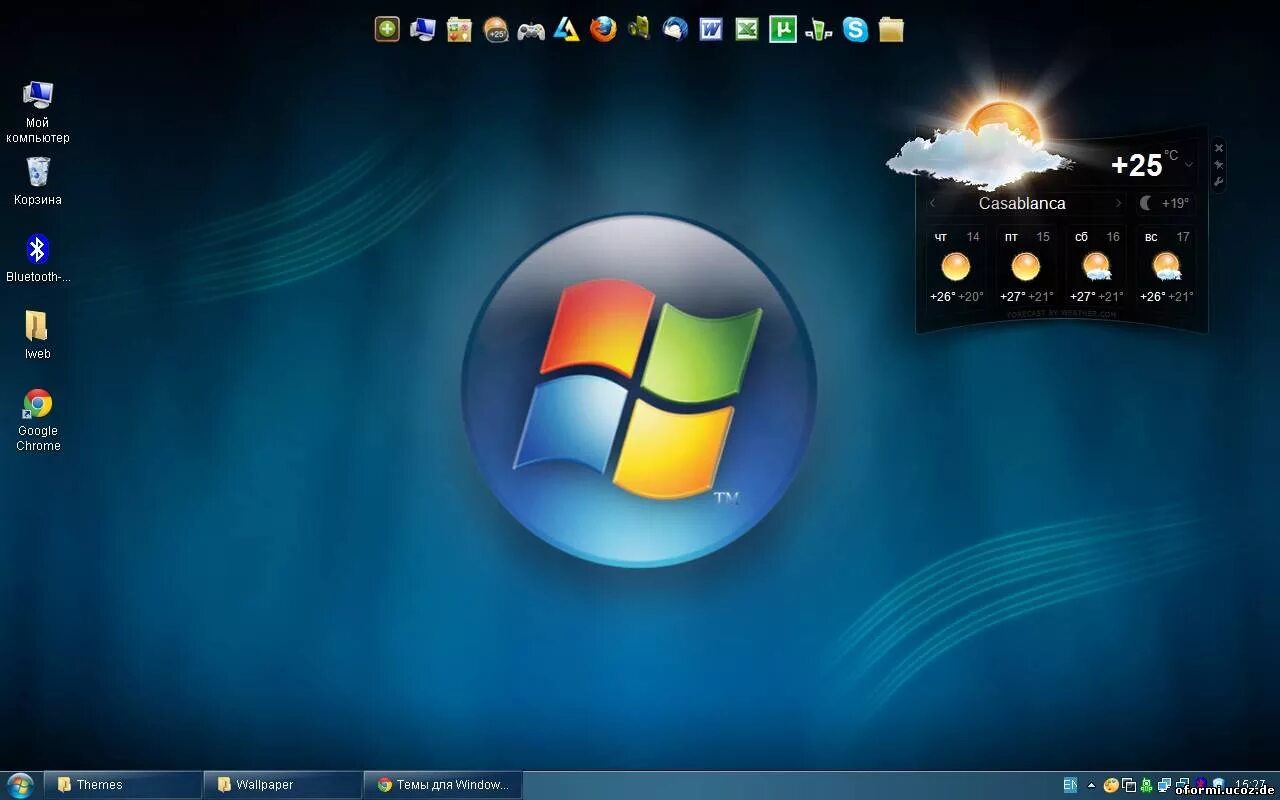Select the пт 15 forecast day
This screenshot has width=1280, height=800.
tap(1026, 268)
